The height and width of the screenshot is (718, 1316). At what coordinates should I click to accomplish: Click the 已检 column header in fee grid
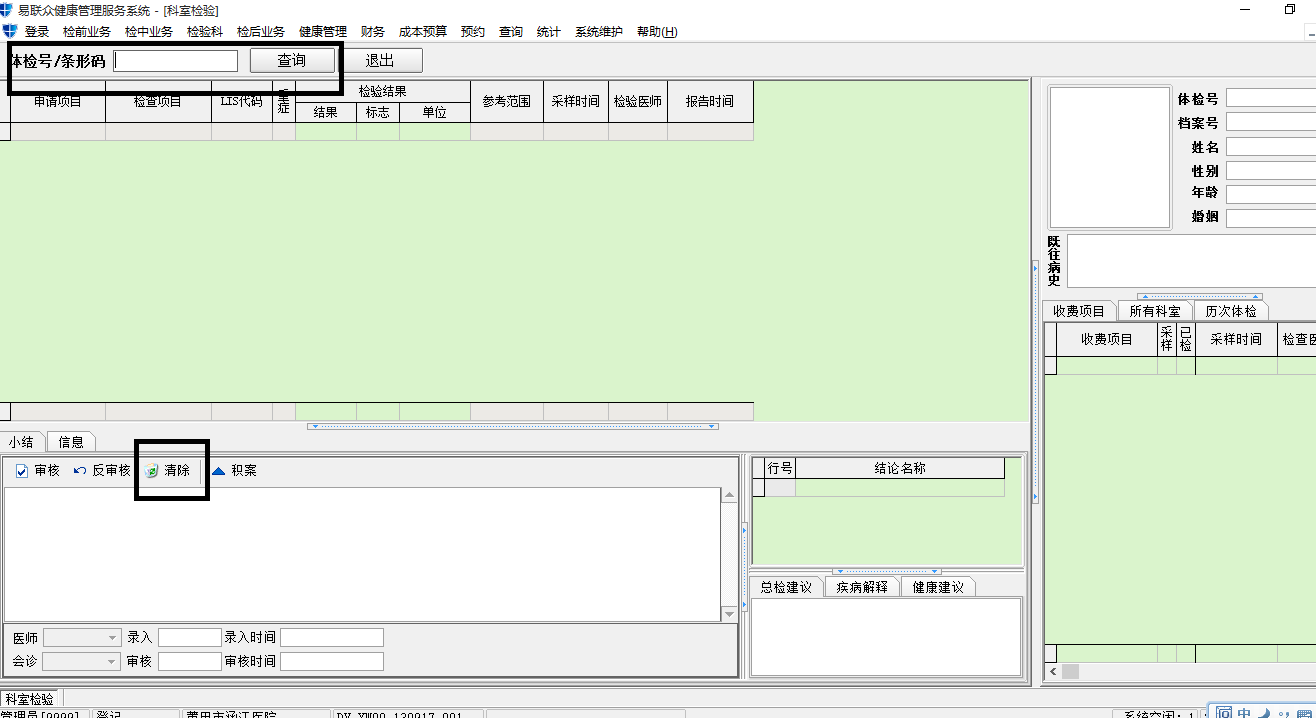coord(1186,339)
